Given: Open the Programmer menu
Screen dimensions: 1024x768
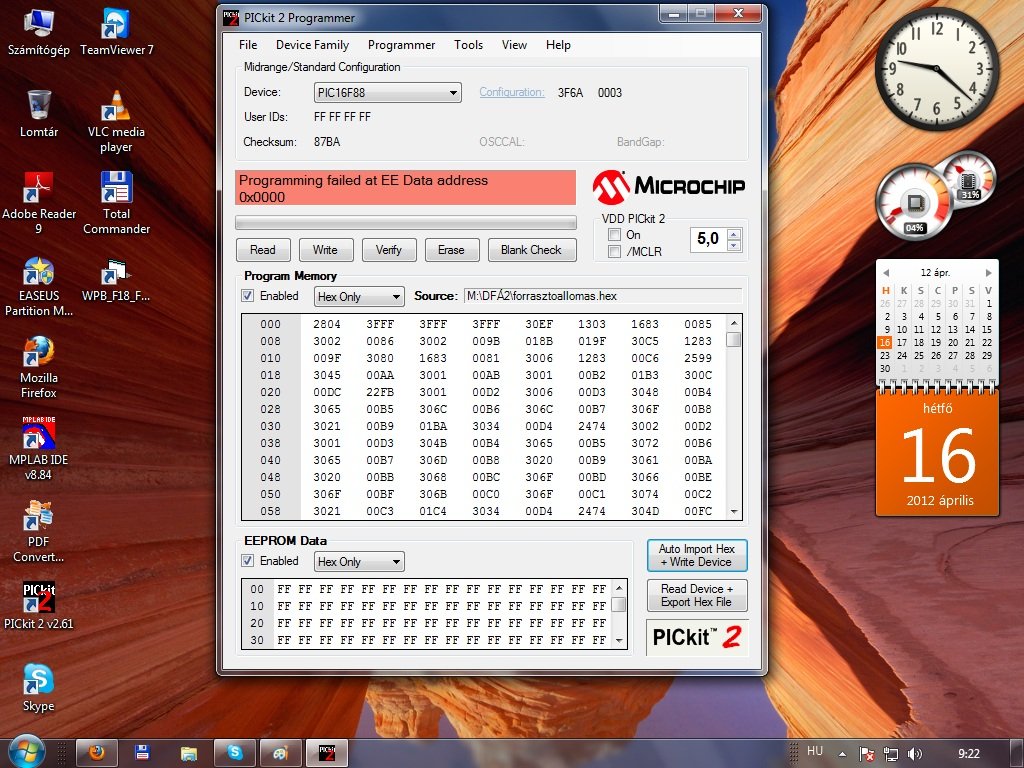Looking at the screenshot, I should tap(401, 45).
